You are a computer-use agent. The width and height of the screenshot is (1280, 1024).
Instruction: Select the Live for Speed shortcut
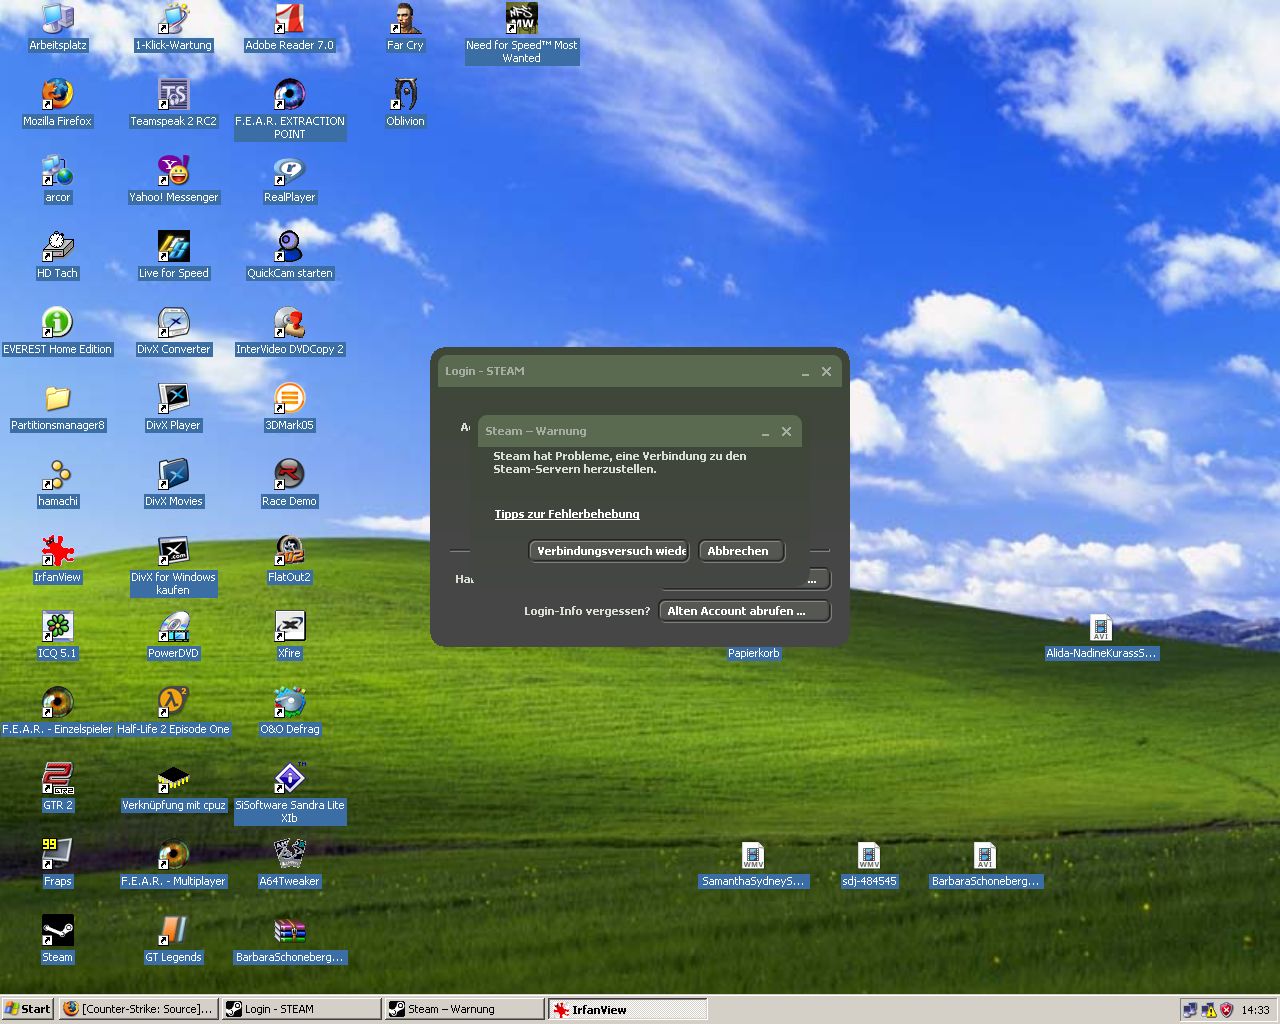pyautogui.click(x=173, y=256)
